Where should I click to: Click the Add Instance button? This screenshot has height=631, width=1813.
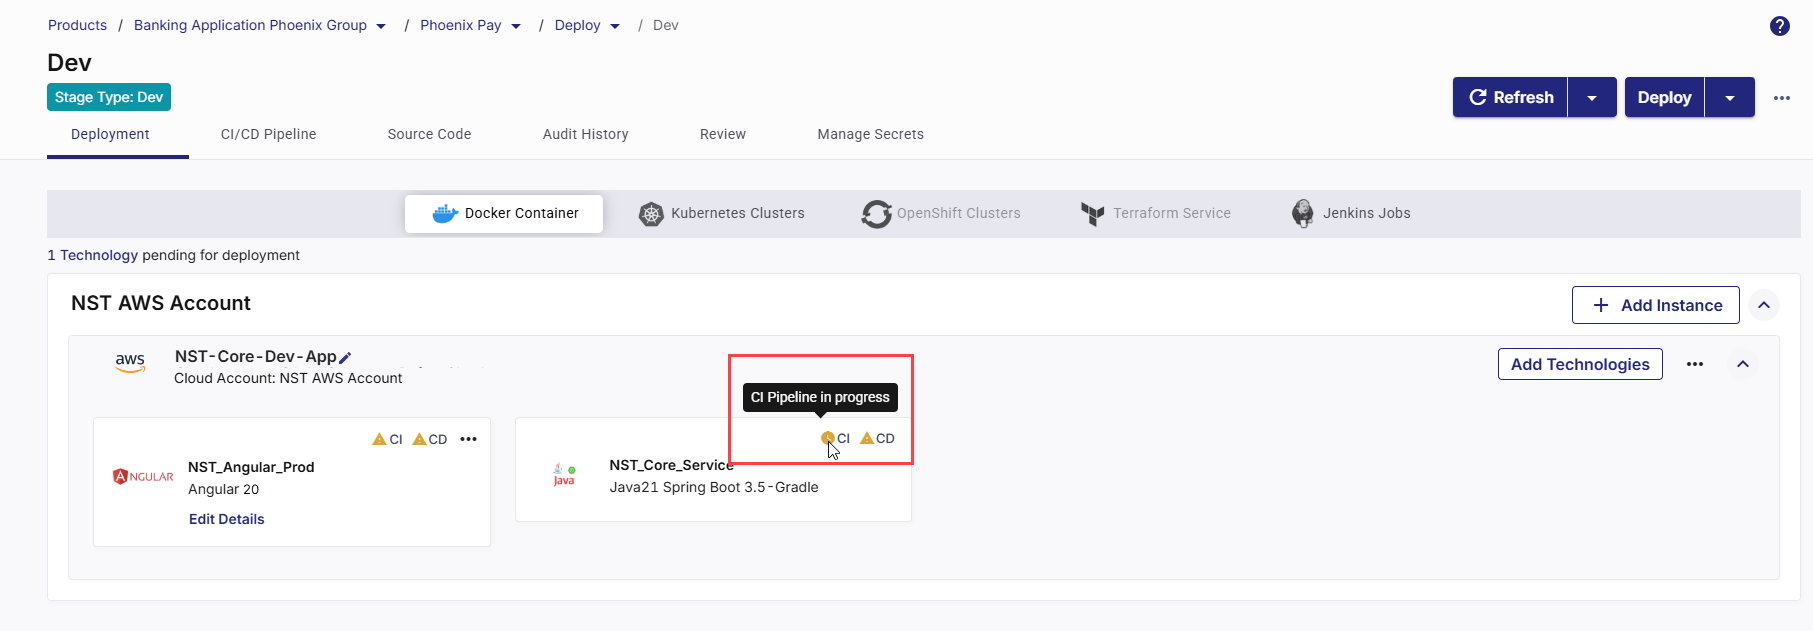coord(1655,305)
